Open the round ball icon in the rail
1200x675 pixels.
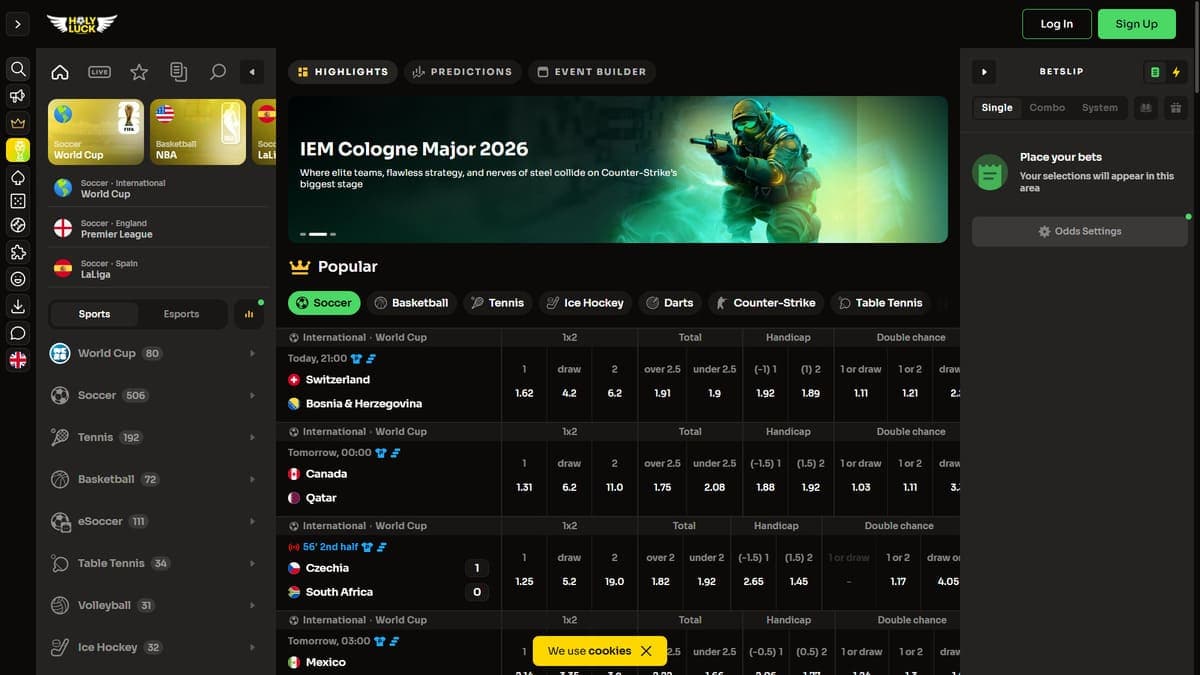pyautogui.click(x=17, y=226)
